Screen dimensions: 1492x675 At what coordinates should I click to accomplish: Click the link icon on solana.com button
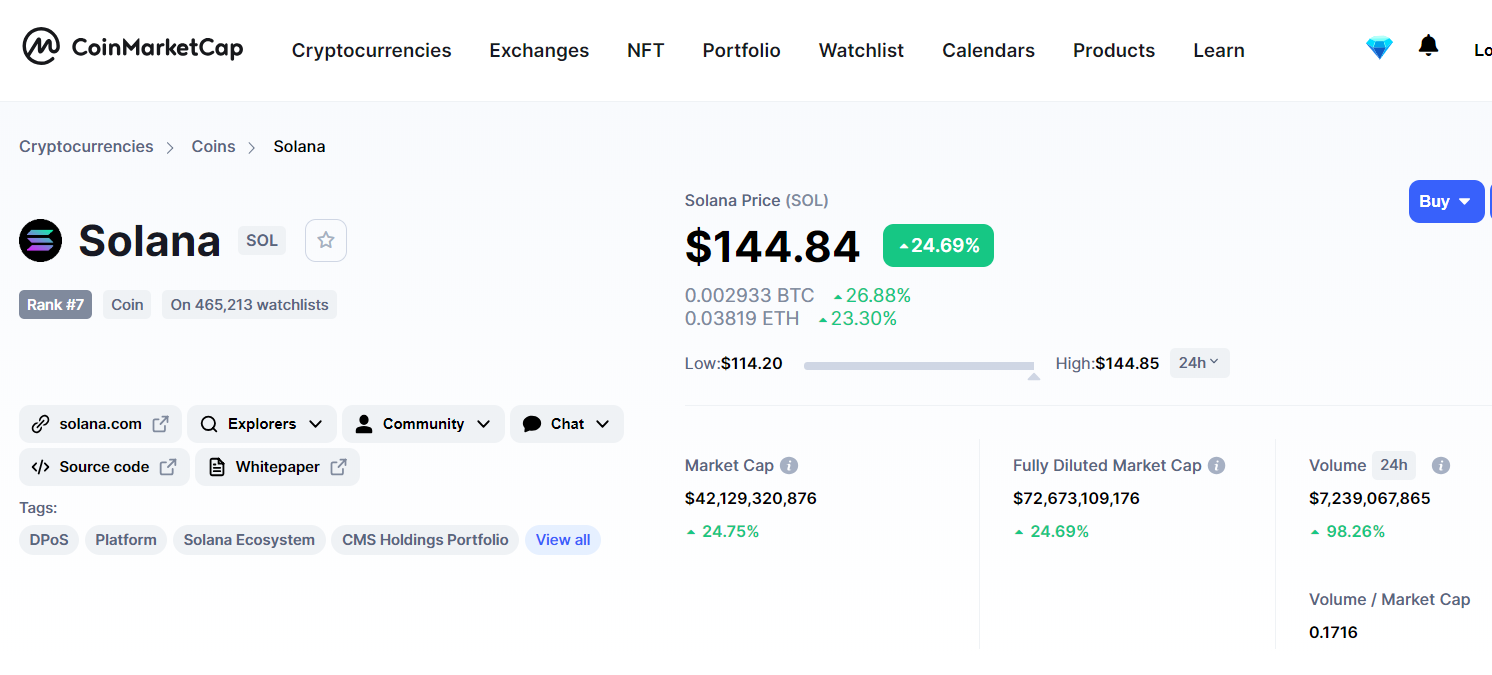point(40,424)
